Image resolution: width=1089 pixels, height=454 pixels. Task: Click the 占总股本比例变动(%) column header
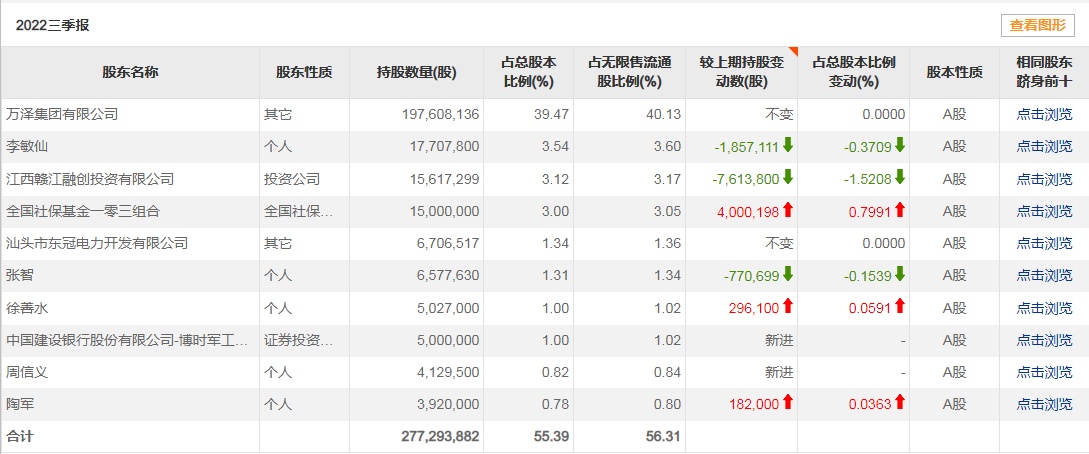854,72
